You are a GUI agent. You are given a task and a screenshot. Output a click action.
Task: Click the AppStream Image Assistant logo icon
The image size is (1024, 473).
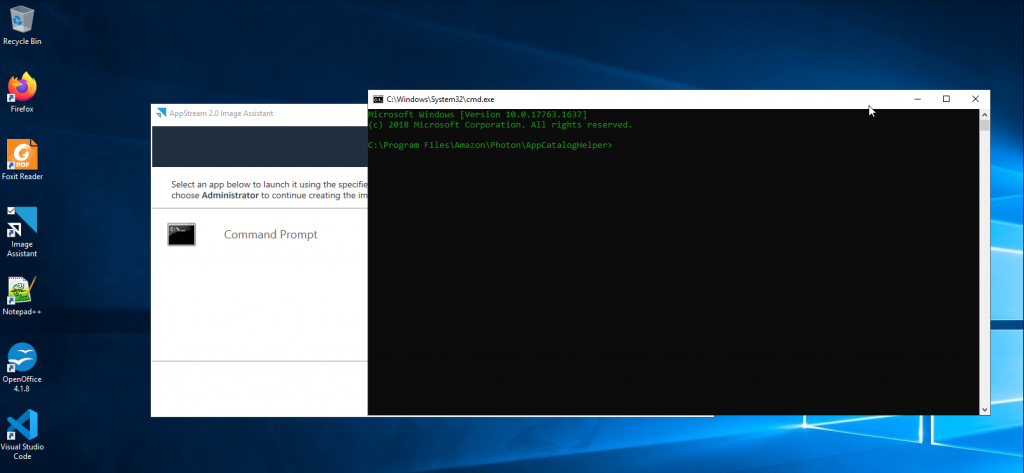pos(161,113)
